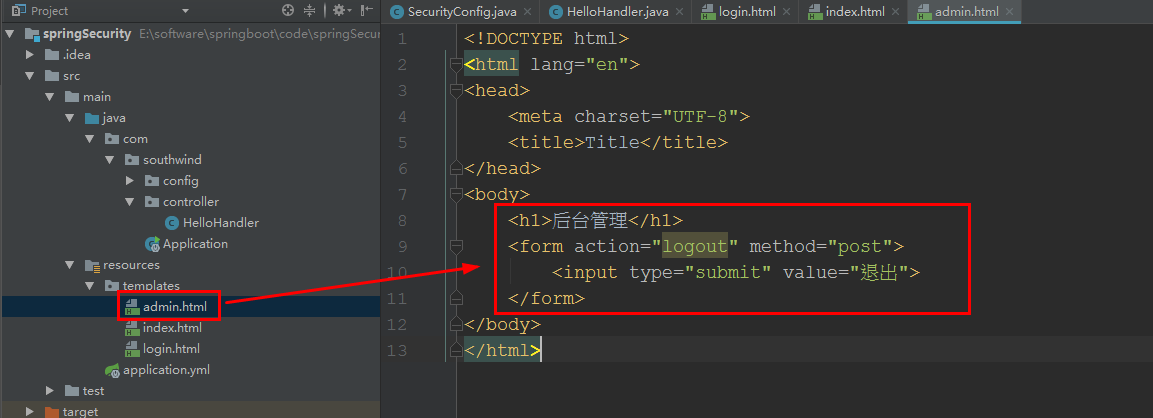Click the controller package folder icon
The height and width of the screenshot is (418, 1153).
coord(151,202)
